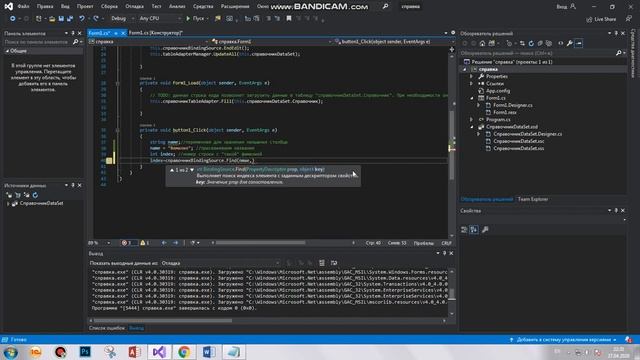Click the Undo arrow icon
This screenshot has height=360, width=640.
click(82, 18)
